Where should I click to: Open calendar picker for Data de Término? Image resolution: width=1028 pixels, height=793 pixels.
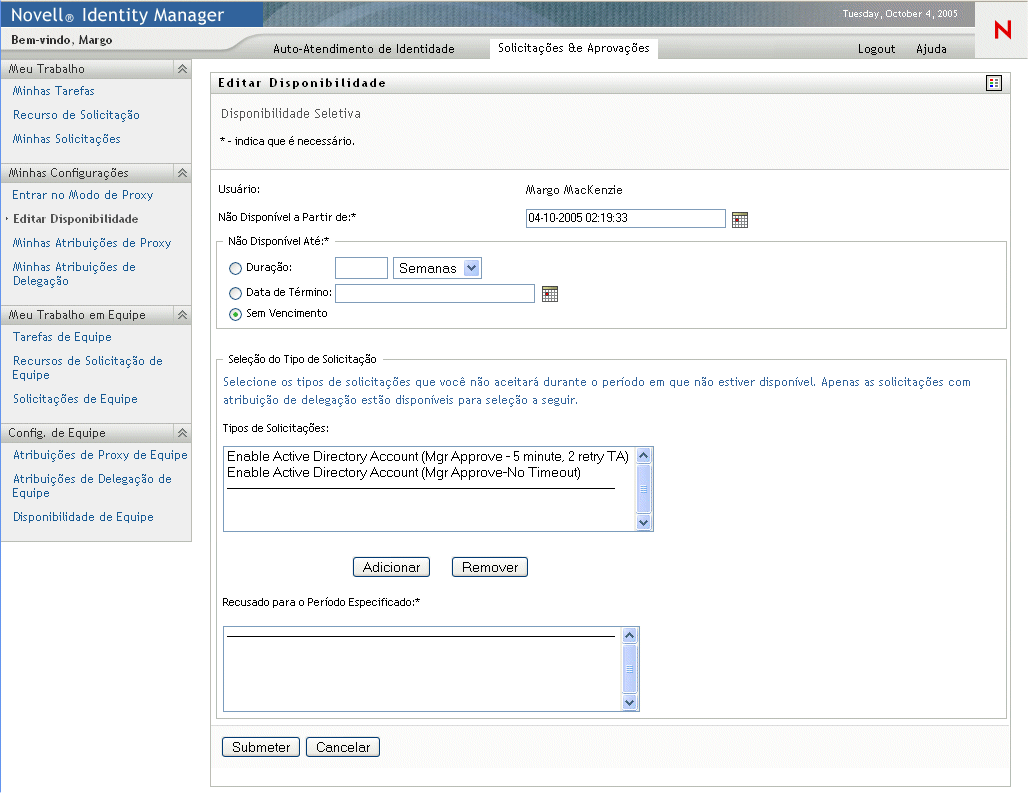[549, 294]
